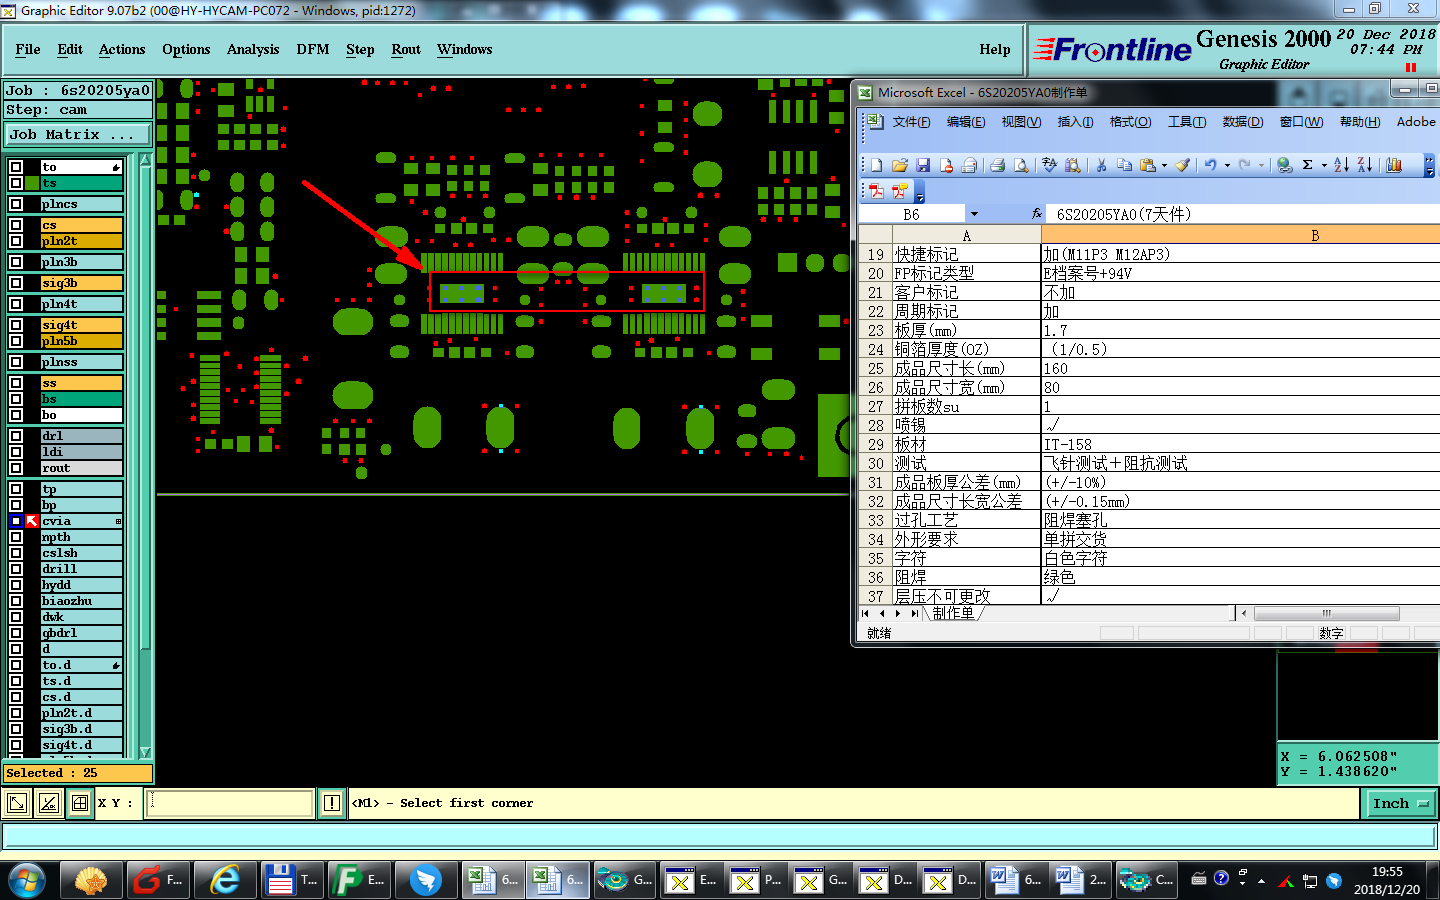Open the Chart Wizard icon in Excel
The image size is (1440, 900).
(x=1394, y=165)
